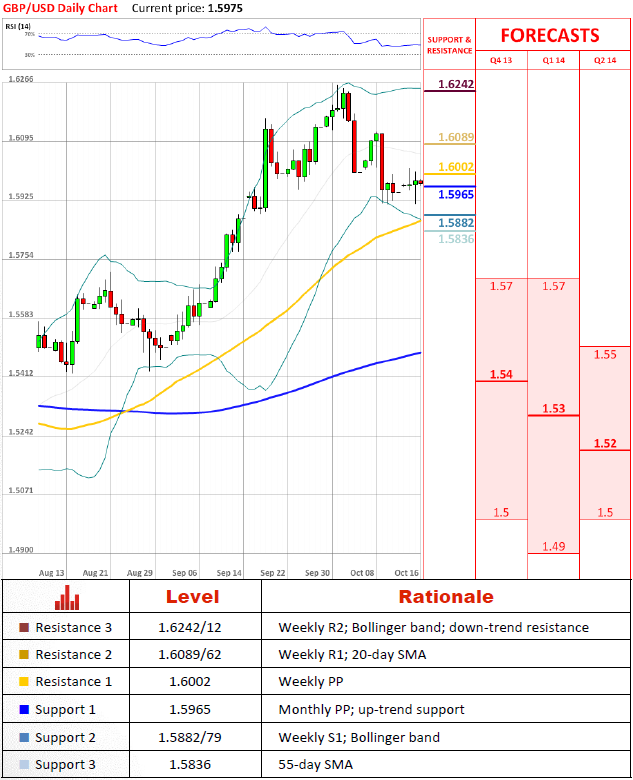Click the Support 3 light blue color swatch
The image size is (633, 780).
[x=24, y=765]
